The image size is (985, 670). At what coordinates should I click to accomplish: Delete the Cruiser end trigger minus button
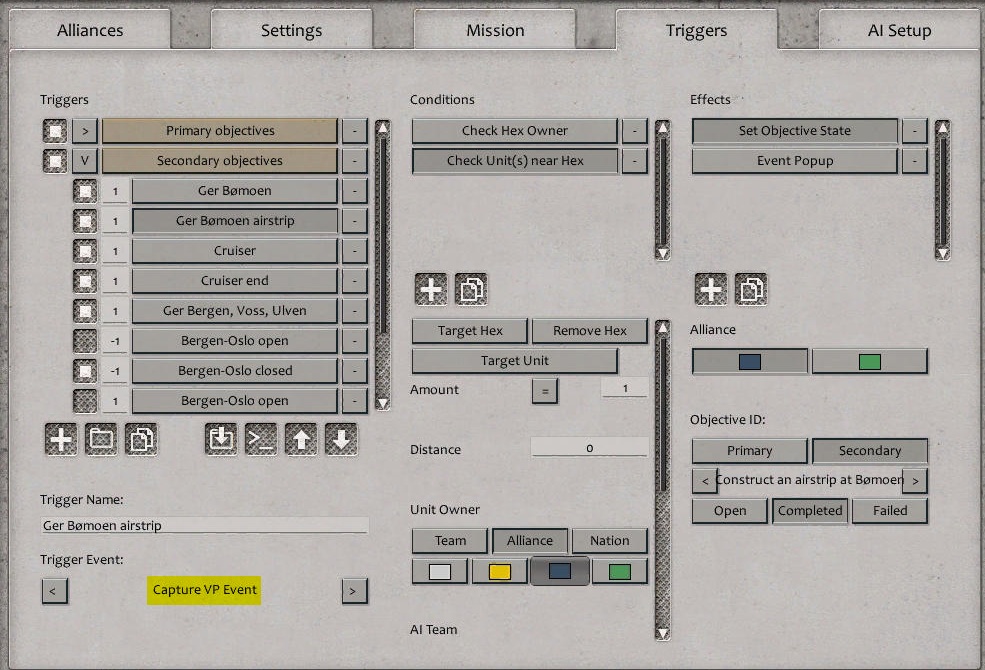tap(355, 281)
